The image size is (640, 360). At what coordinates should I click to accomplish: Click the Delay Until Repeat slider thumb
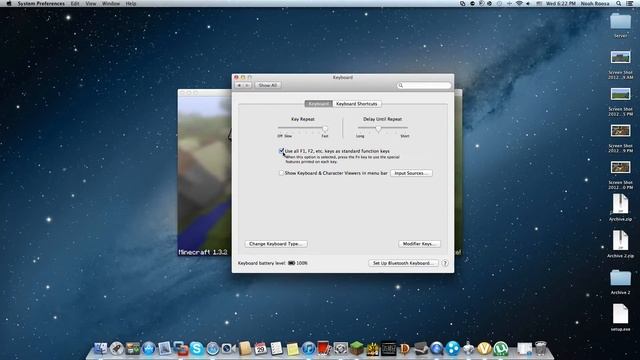click(x=378, y=129)
